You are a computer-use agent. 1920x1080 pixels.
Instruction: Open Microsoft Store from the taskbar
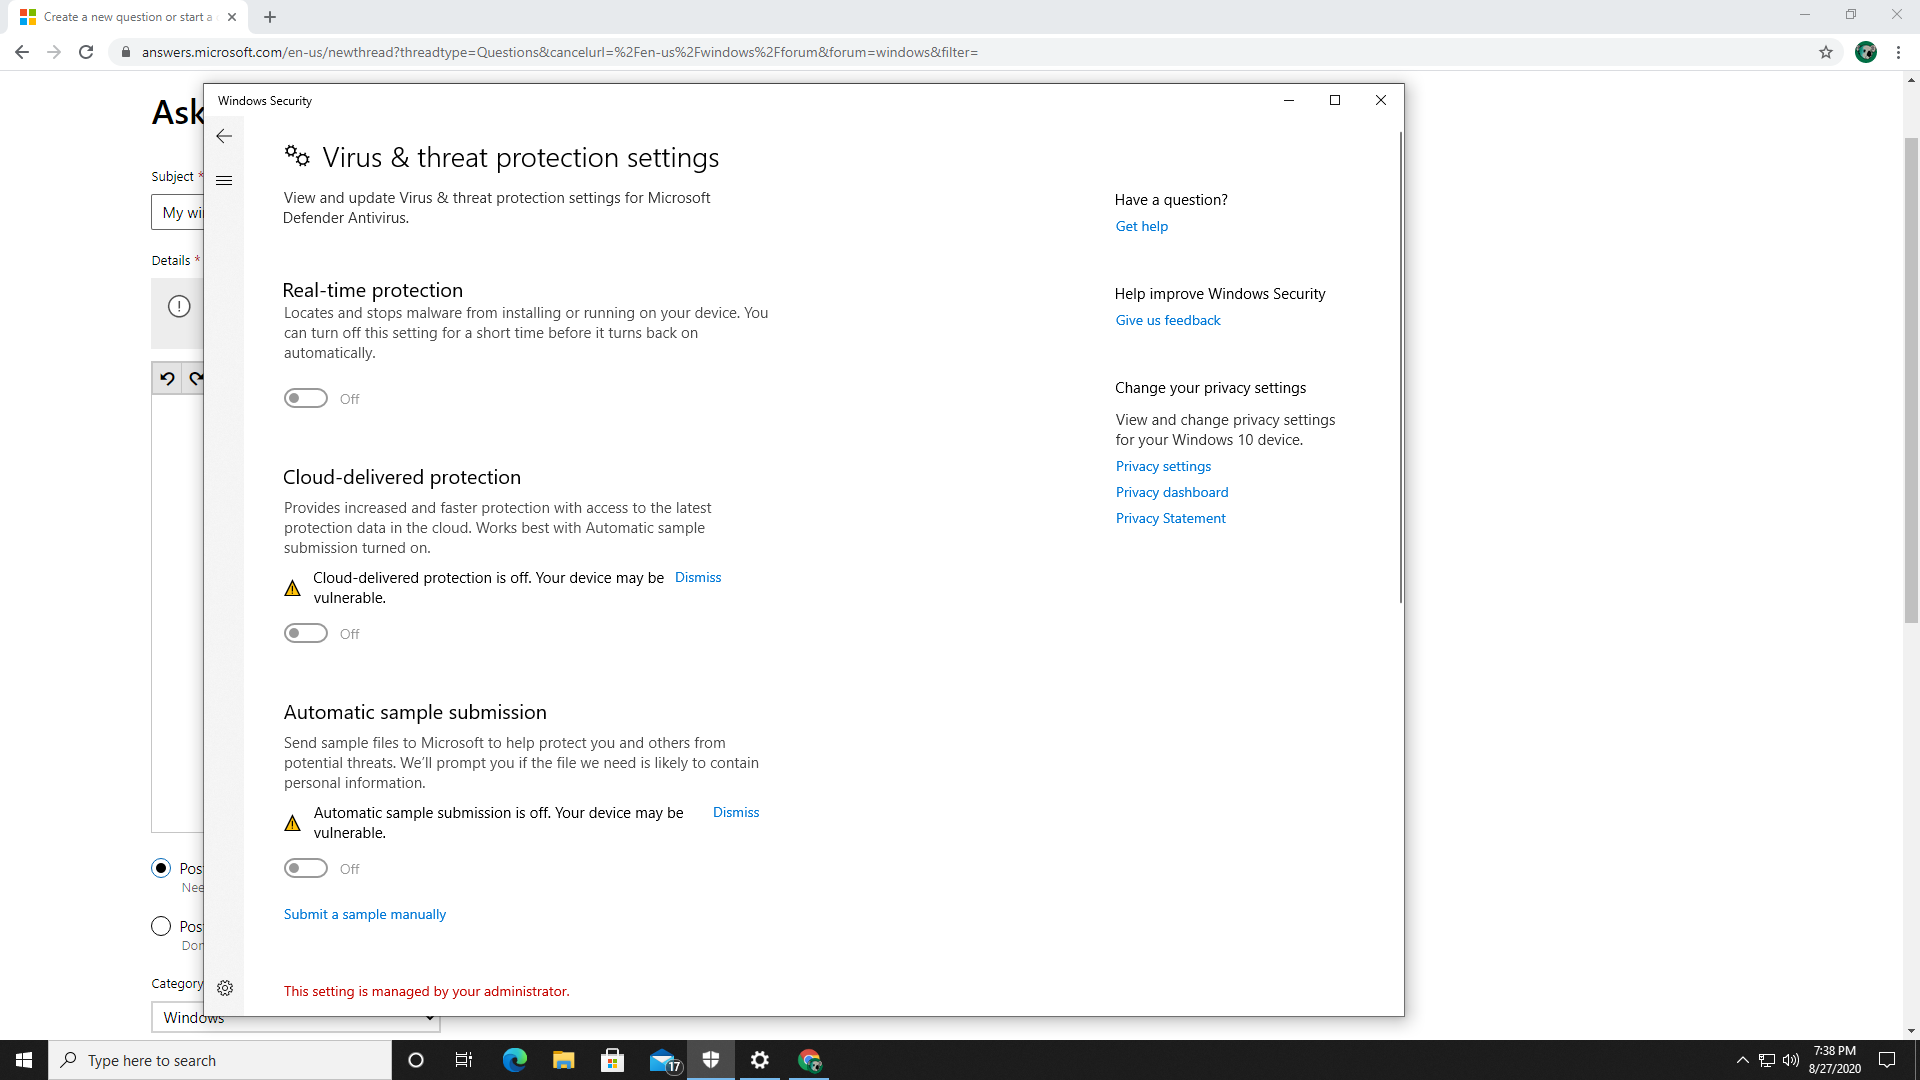(612, 1060)
